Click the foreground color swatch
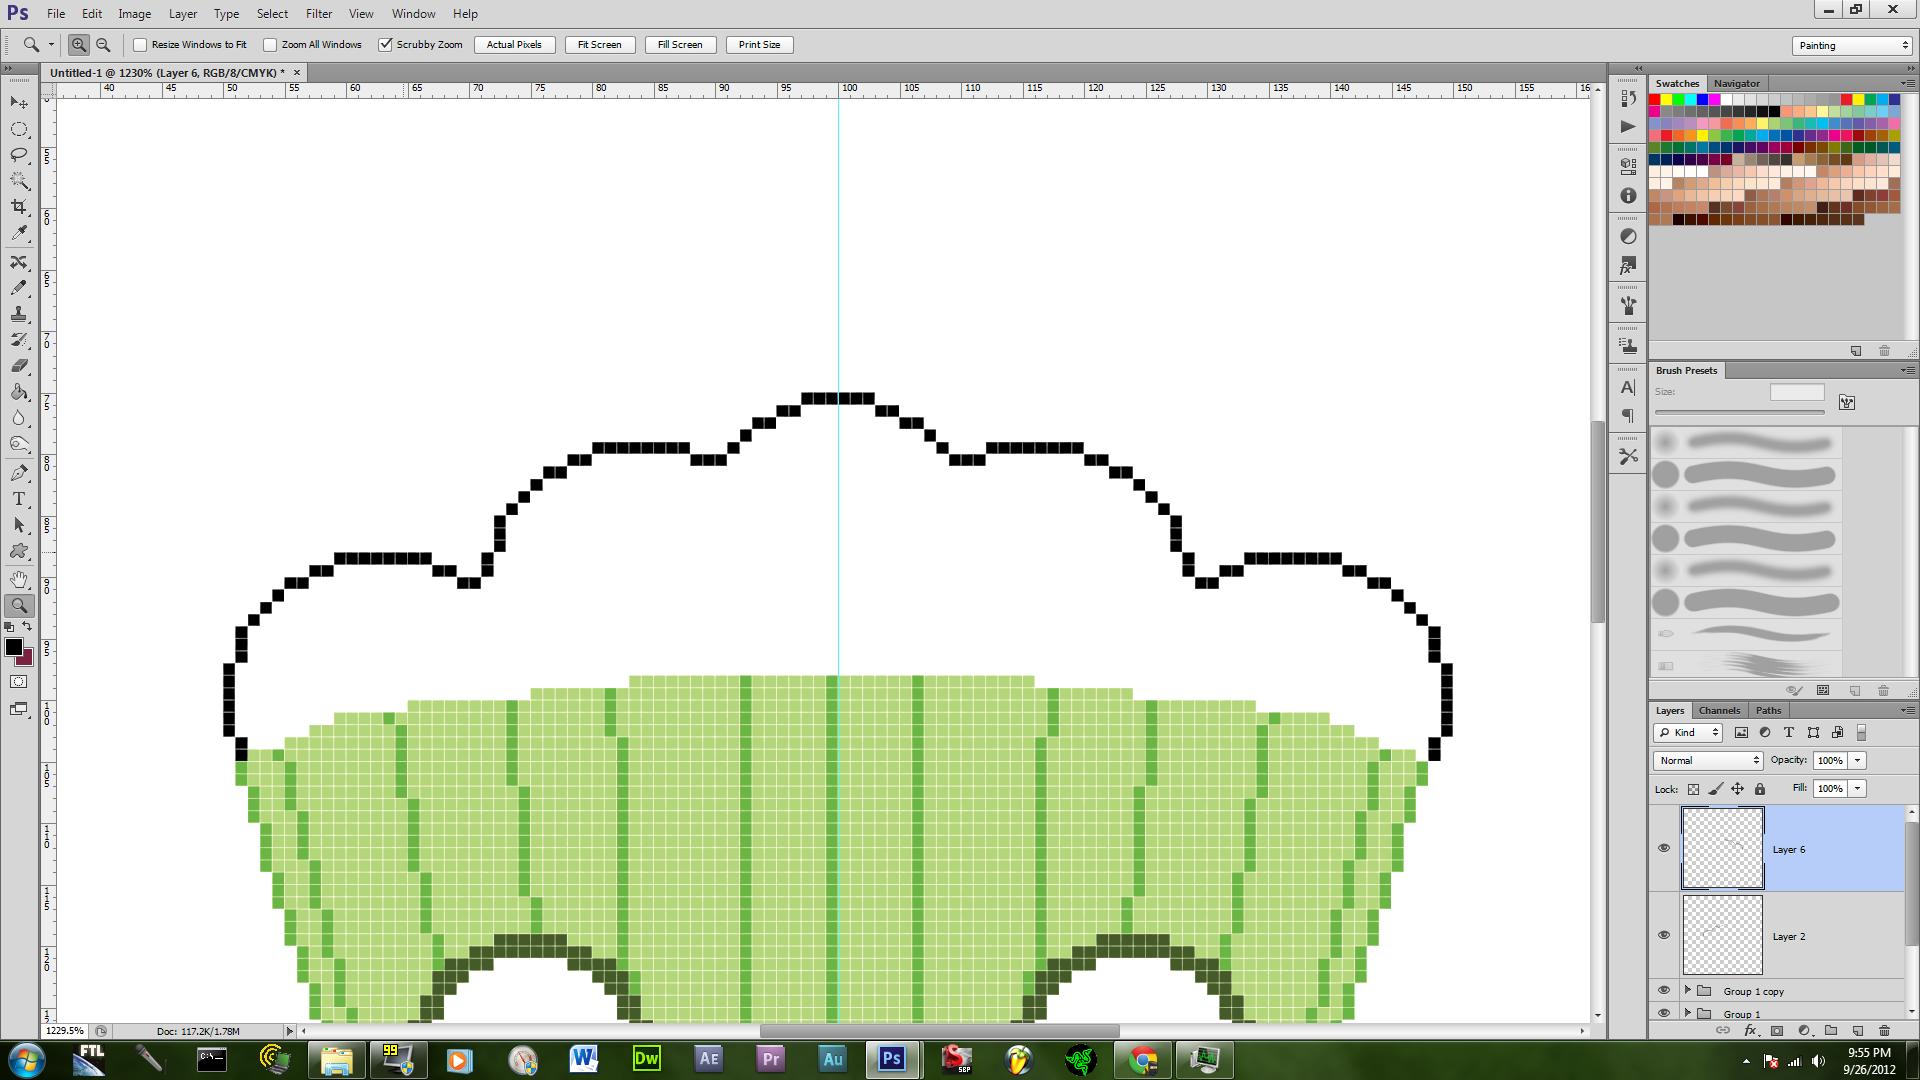This screenshot has height=1080, width=1920. point(13,647)
